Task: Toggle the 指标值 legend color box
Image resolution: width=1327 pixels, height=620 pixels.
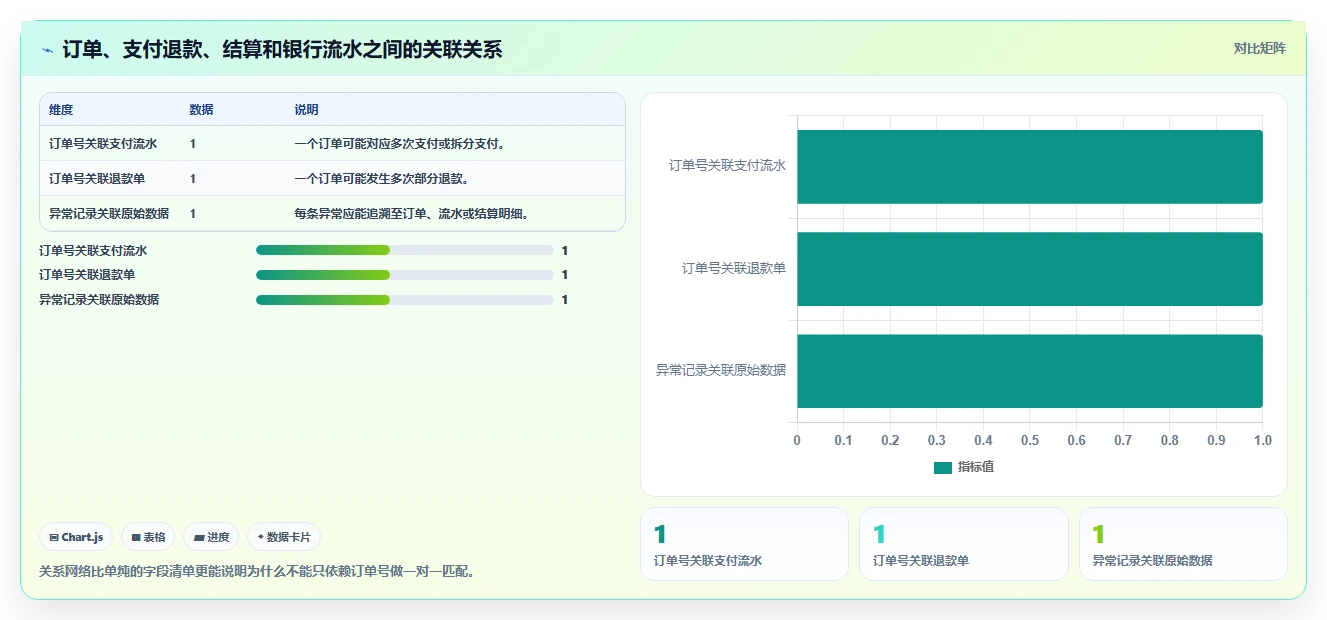Action: point(943,468)
